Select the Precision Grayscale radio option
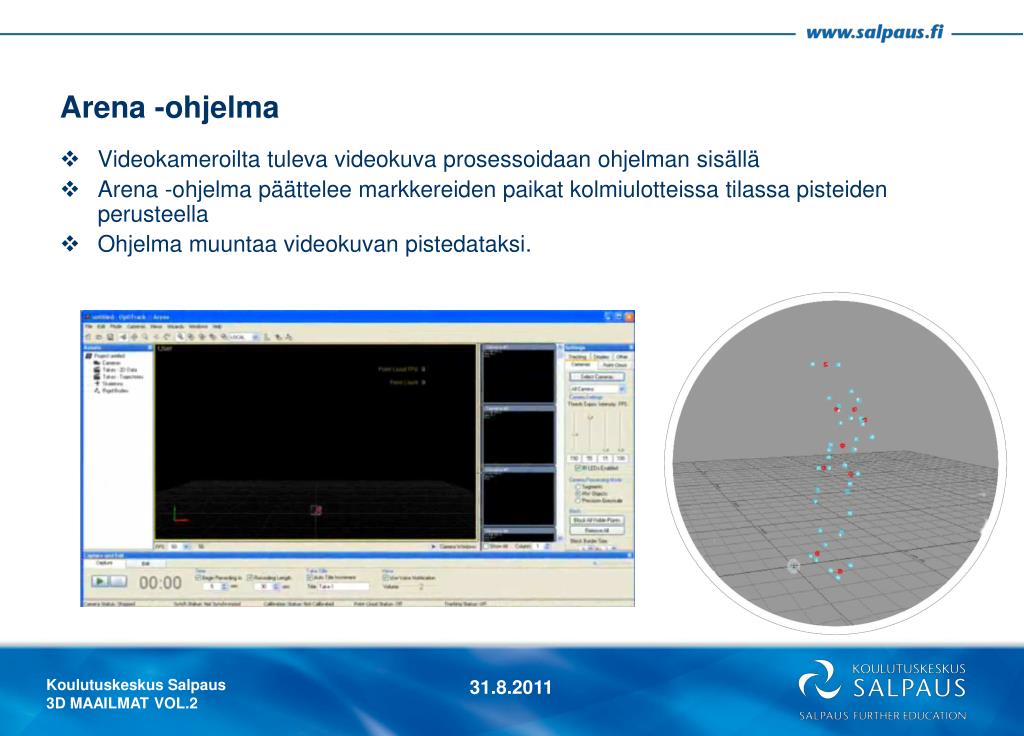This screenshot has height=736, width=1024. click(x=578, y=500)
